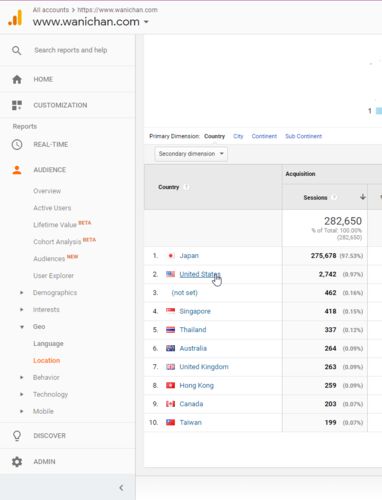
Task: Click the total sessions value 282,650
Action: 343,221
